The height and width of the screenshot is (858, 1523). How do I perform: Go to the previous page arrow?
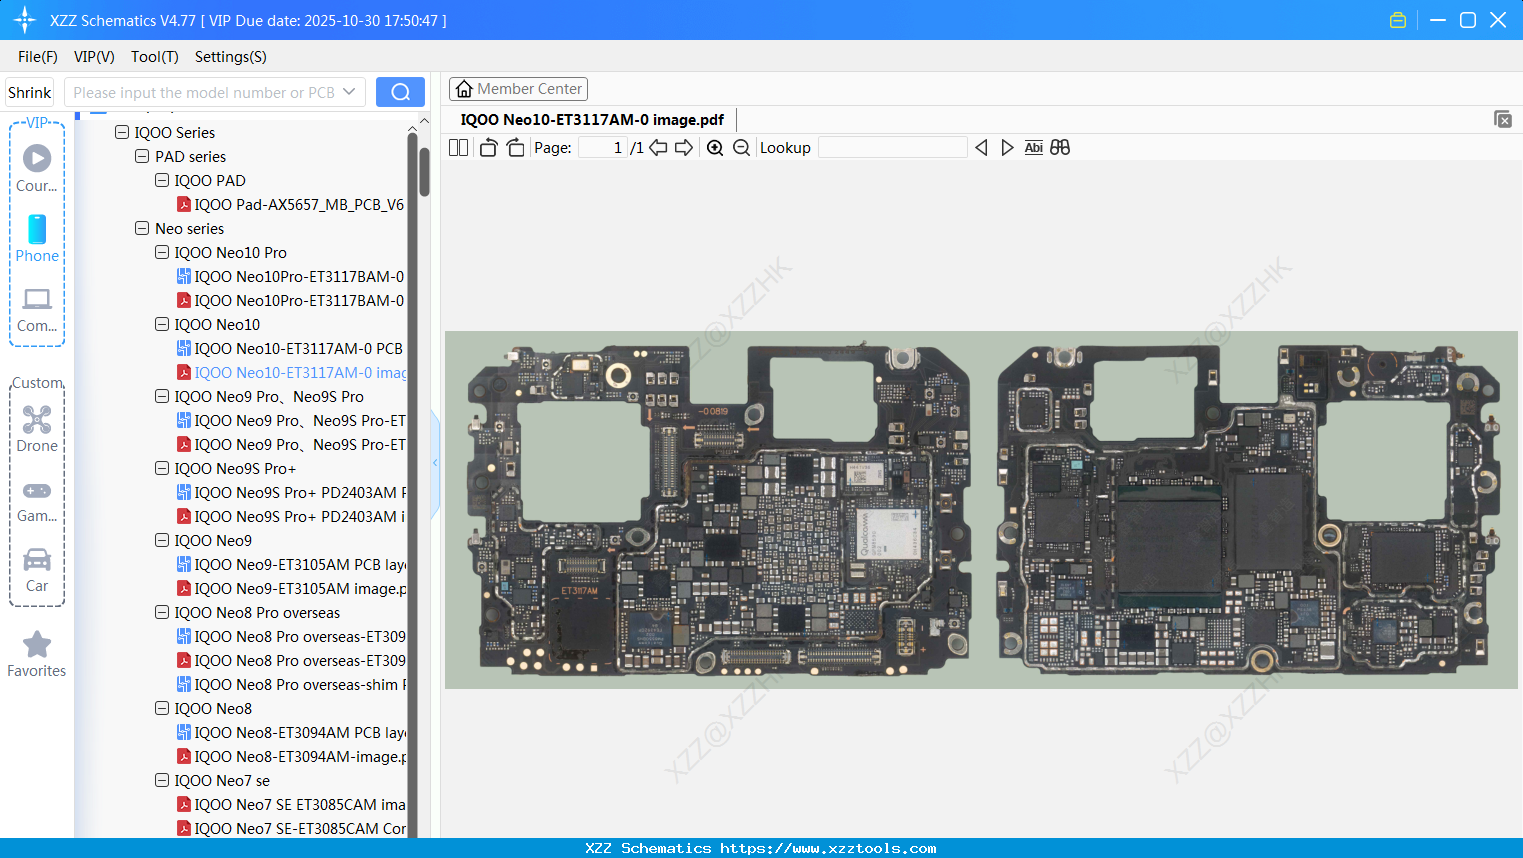pyautogui.click(x=658, y=147)
